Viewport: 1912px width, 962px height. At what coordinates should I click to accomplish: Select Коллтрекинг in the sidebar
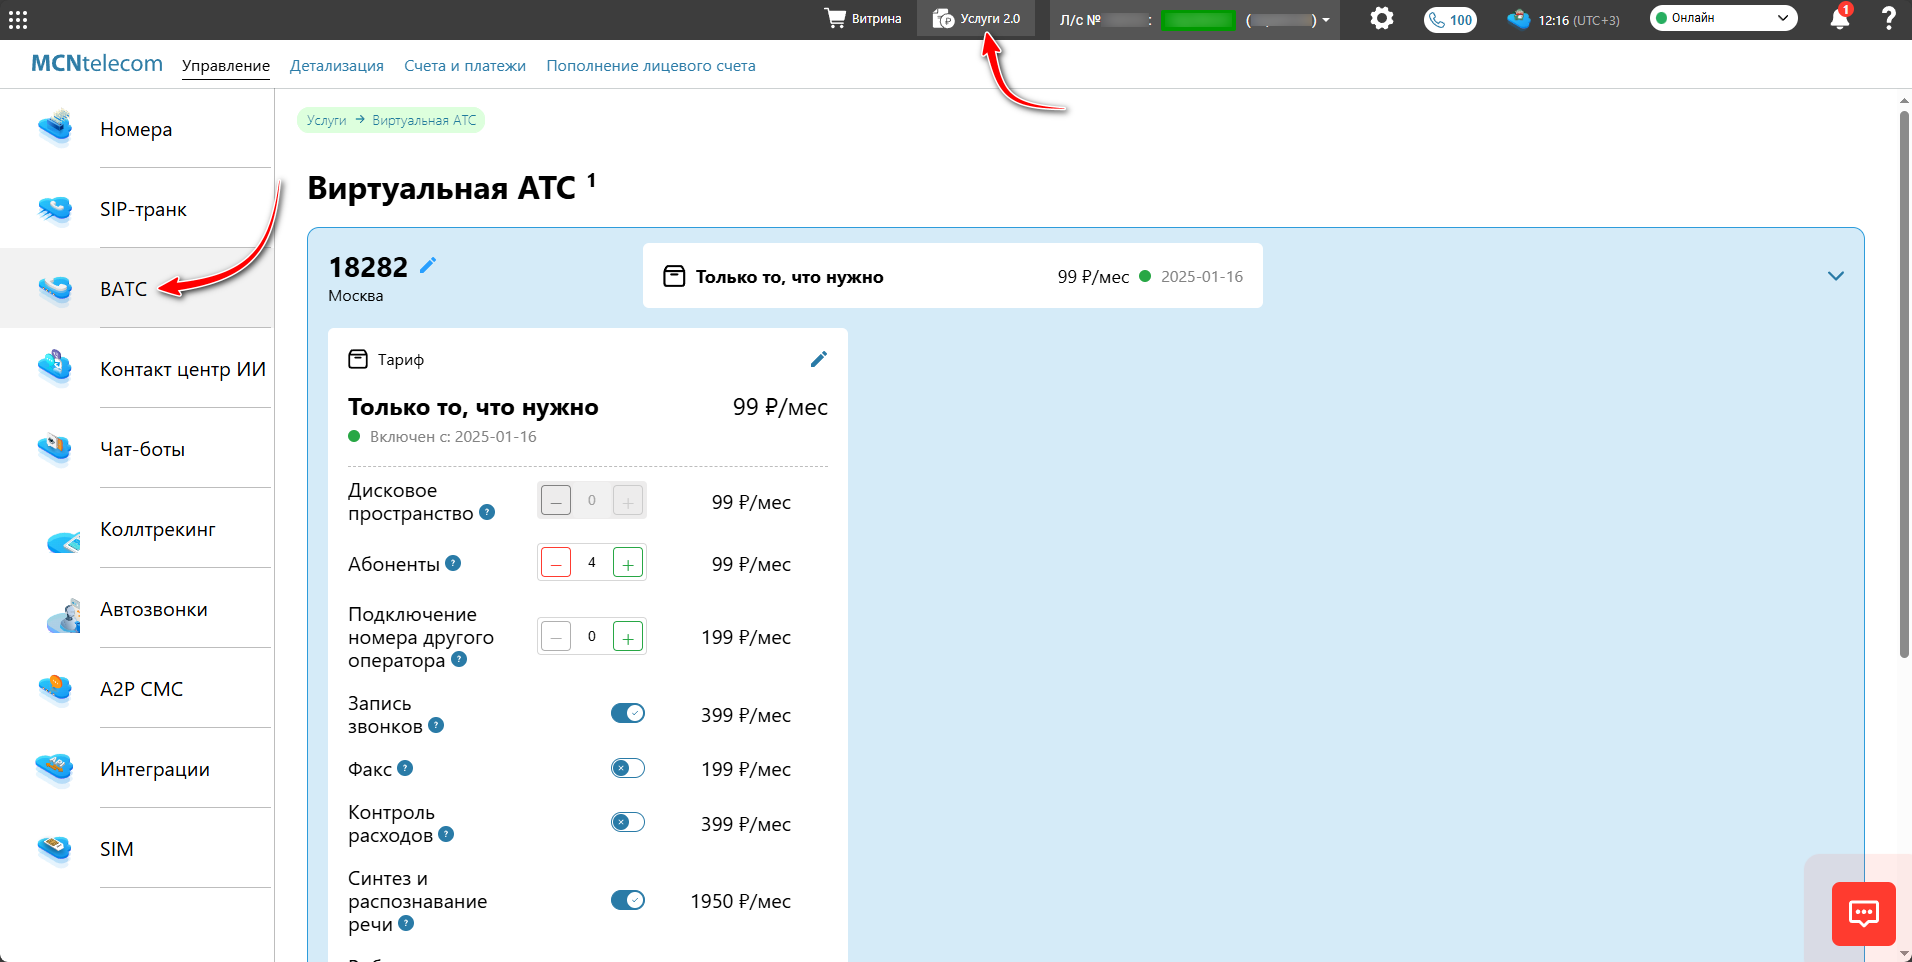pos(157,529)
